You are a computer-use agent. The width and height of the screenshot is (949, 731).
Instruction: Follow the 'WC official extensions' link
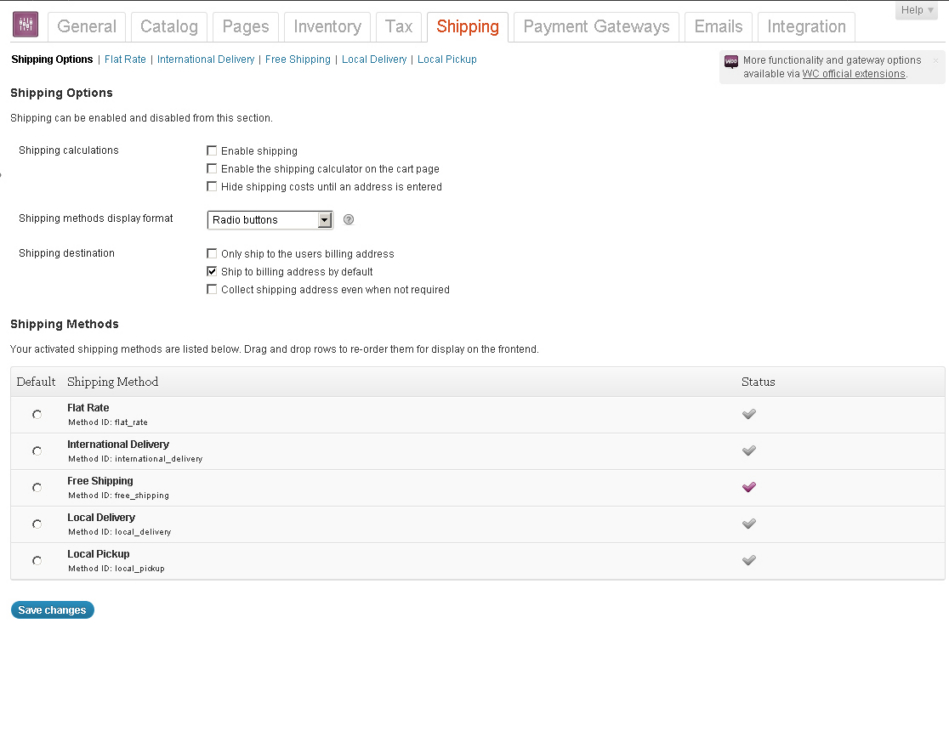pos(853,73)
